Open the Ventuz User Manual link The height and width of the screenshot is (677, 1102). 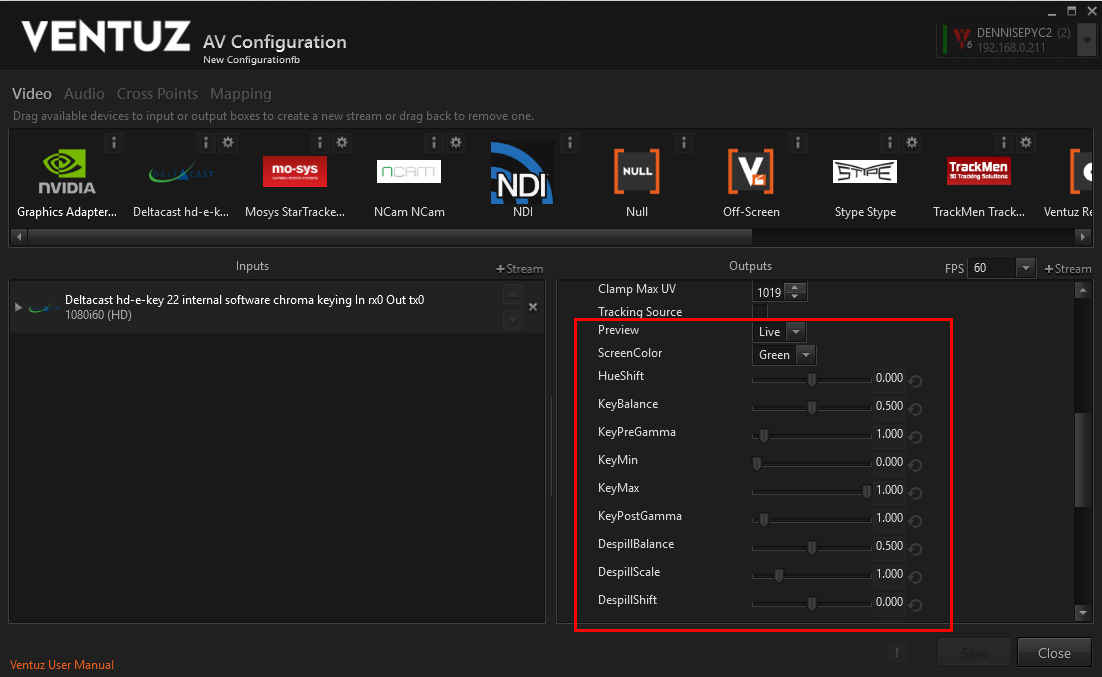(62, 665)
